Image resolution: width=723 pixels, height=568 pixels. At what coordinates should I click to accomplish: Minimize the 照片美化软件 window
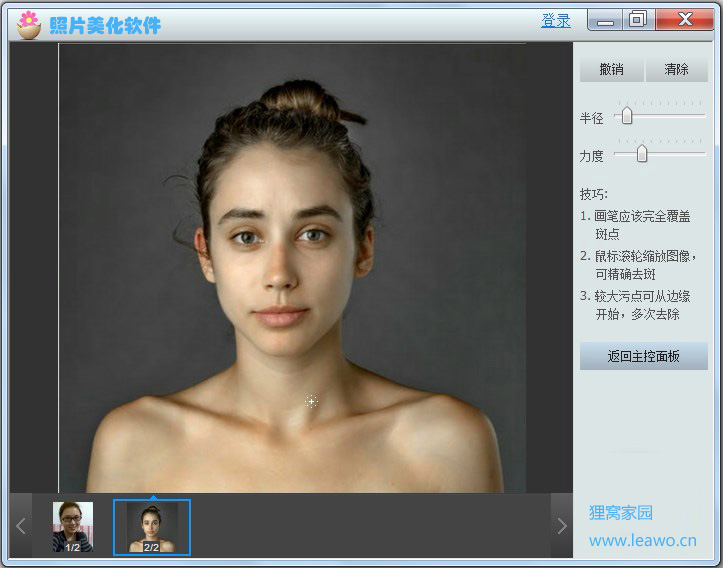[x=605, y=20]
